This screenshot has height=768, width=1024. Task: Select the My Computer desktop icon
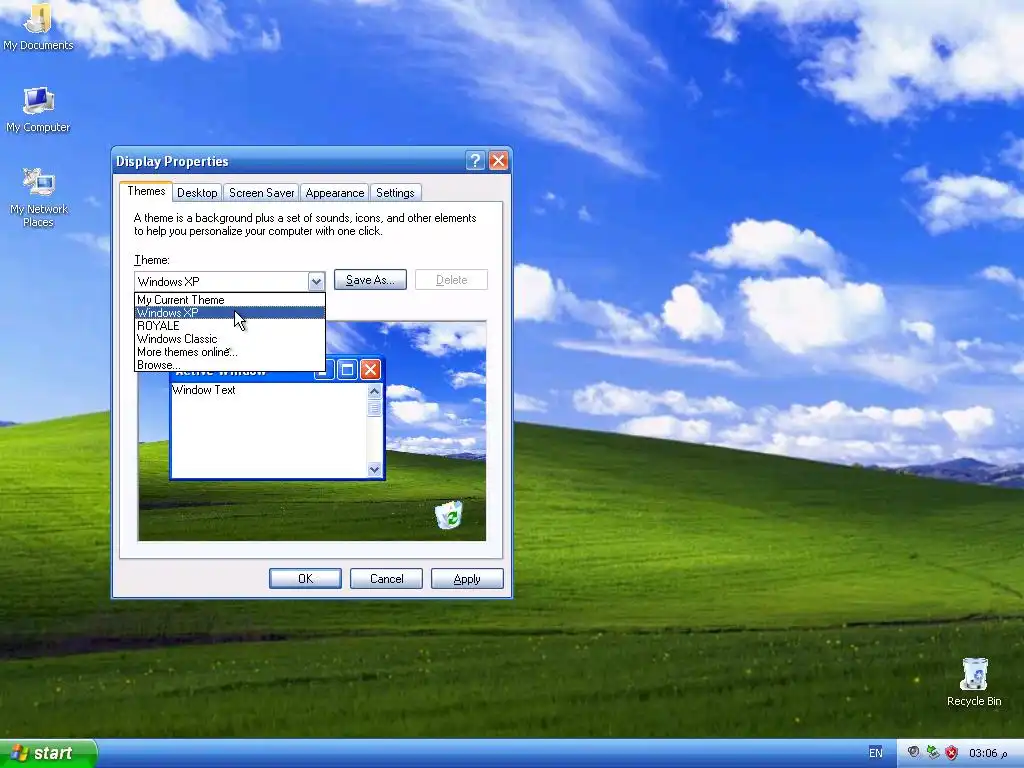(38, 110)
